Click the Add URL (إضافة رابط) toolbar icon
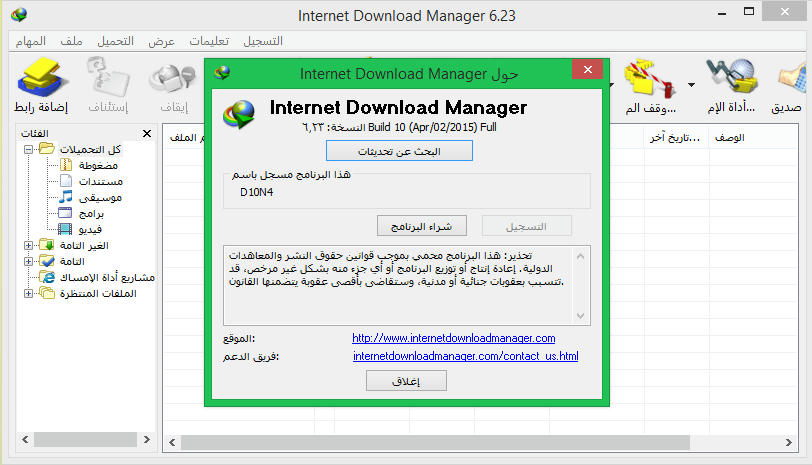The height and width of the screenshot is (465, 812). [41, 85]
